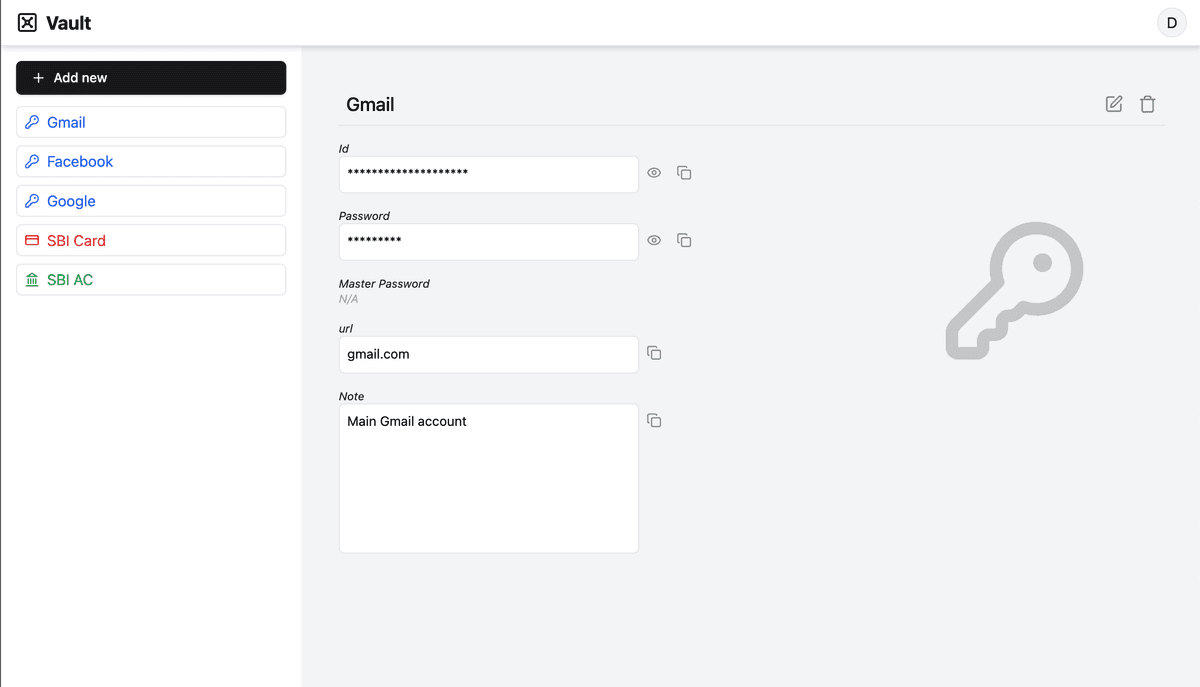Delete the Gmail entry via trash icon
Image resolution: width=1200 pixels, height=687 pixels.
click(1147, 104)
